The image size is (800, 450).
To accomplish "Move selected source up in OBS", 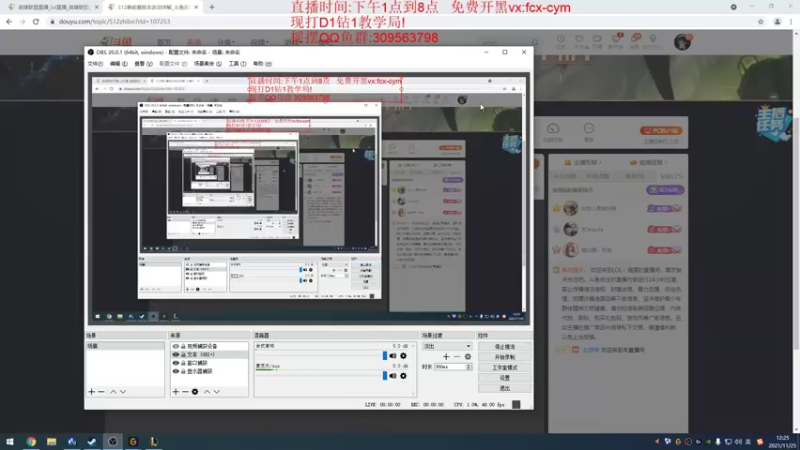I will pos(207,392).
